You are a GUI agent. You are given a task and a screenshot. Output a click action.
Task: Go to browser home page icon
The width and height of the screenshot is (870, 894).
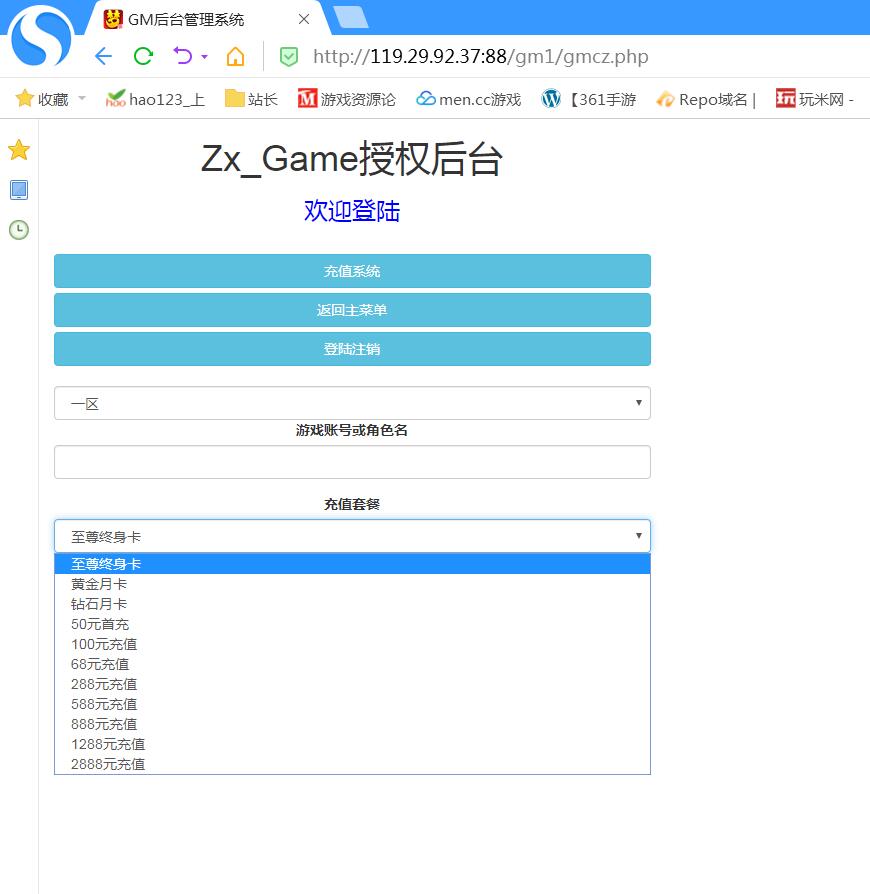[235, 56]
